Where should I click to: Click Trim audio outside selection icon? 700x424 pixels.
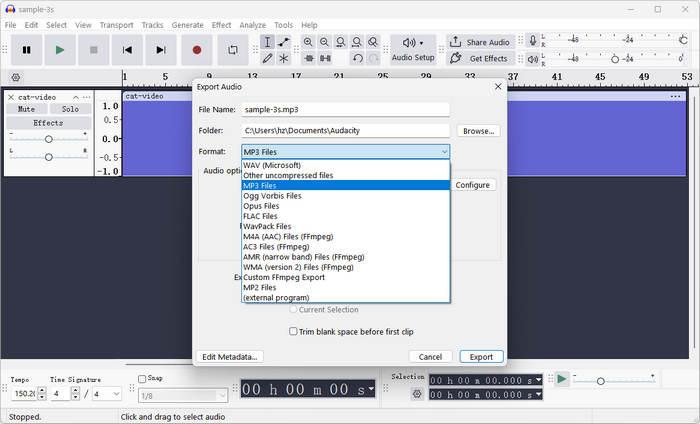[x=309, y=58]
